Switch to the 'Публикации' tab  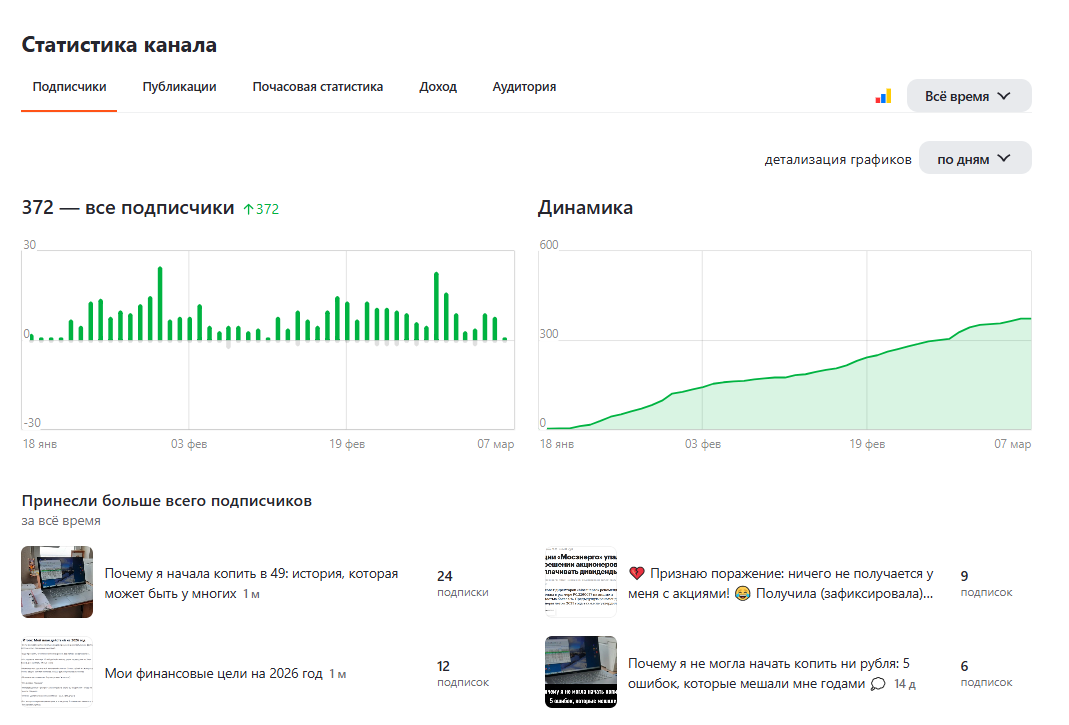(x=178, y=87)
